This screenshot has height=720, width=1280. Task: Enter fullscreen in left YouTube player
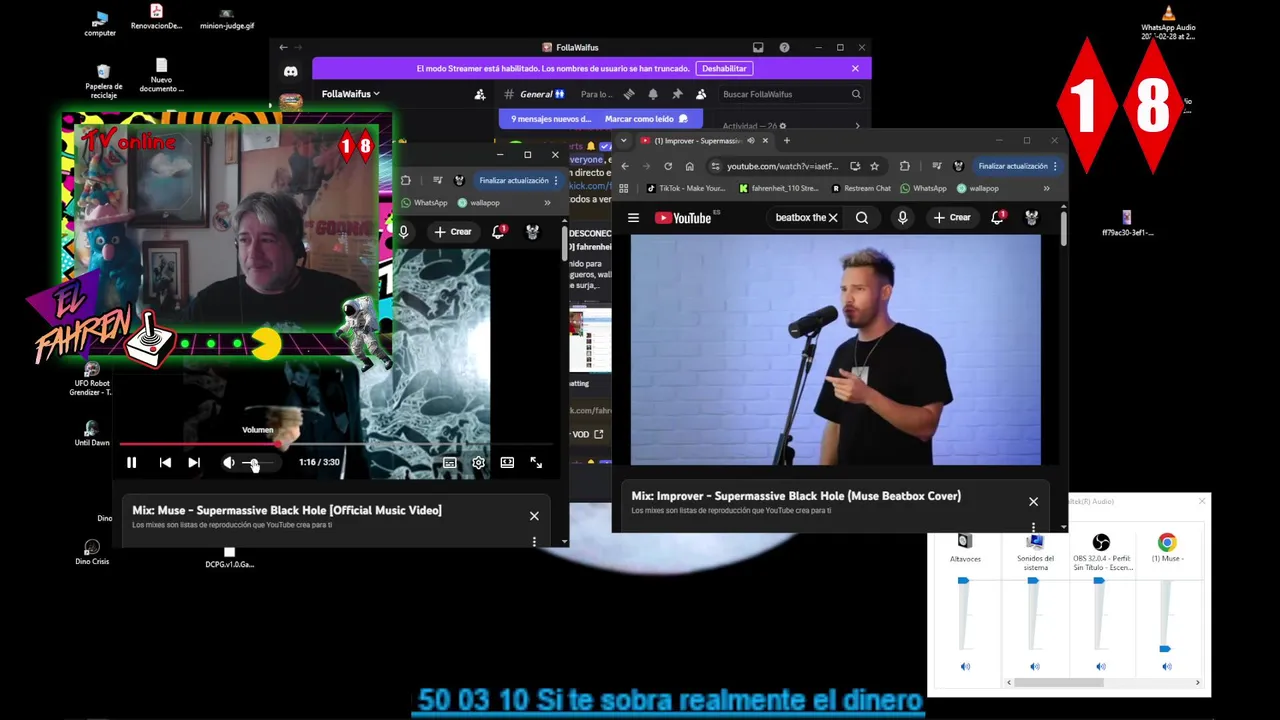(x=536, y=462)
